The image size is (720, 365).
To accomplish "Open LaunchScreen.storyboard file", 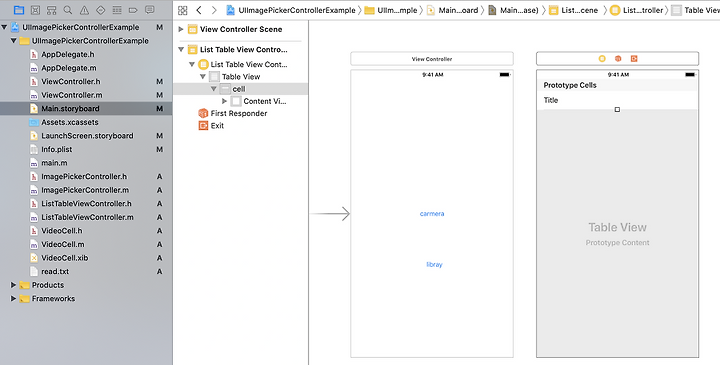I will pyautogui.click(x=86, y=135).
